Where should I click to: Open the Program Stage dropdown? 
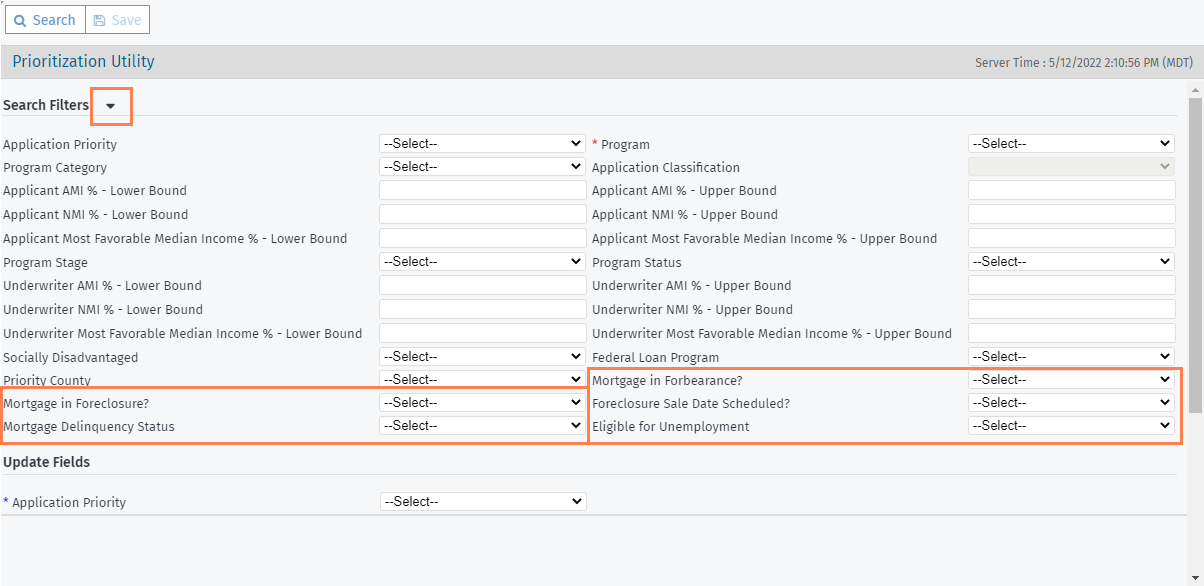point(482,262)
